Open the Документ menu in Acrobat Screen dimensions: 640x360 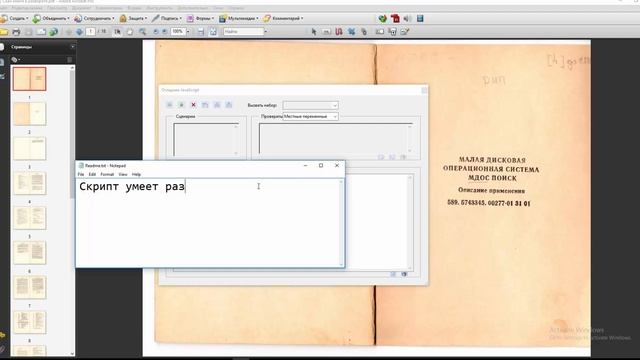point(81,8)
